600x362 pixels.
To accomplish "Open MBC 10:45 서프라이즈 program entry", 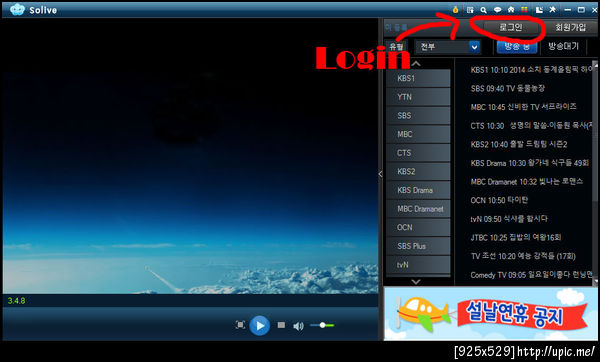I will [523, 107].
